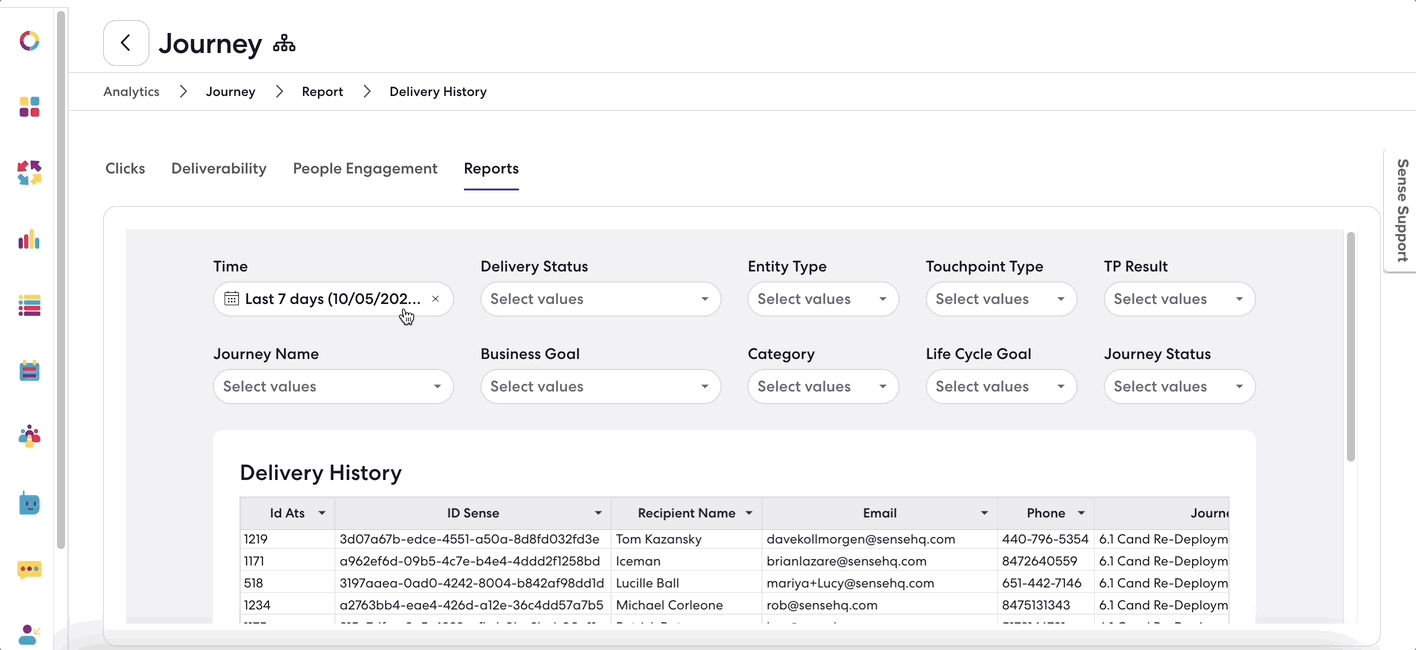This screenshot has height=650, width=1416.
Task: Select the Lucille Ball recipient cell
Action: pos(686,583)
